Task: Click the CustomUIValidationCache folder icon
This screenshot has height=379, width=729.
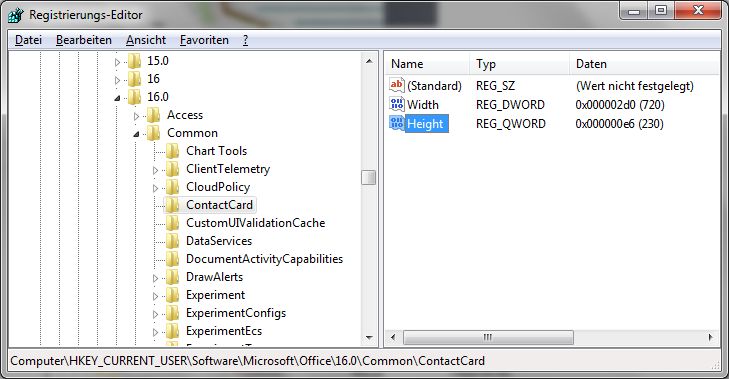Action: click(x=172, y=223)
